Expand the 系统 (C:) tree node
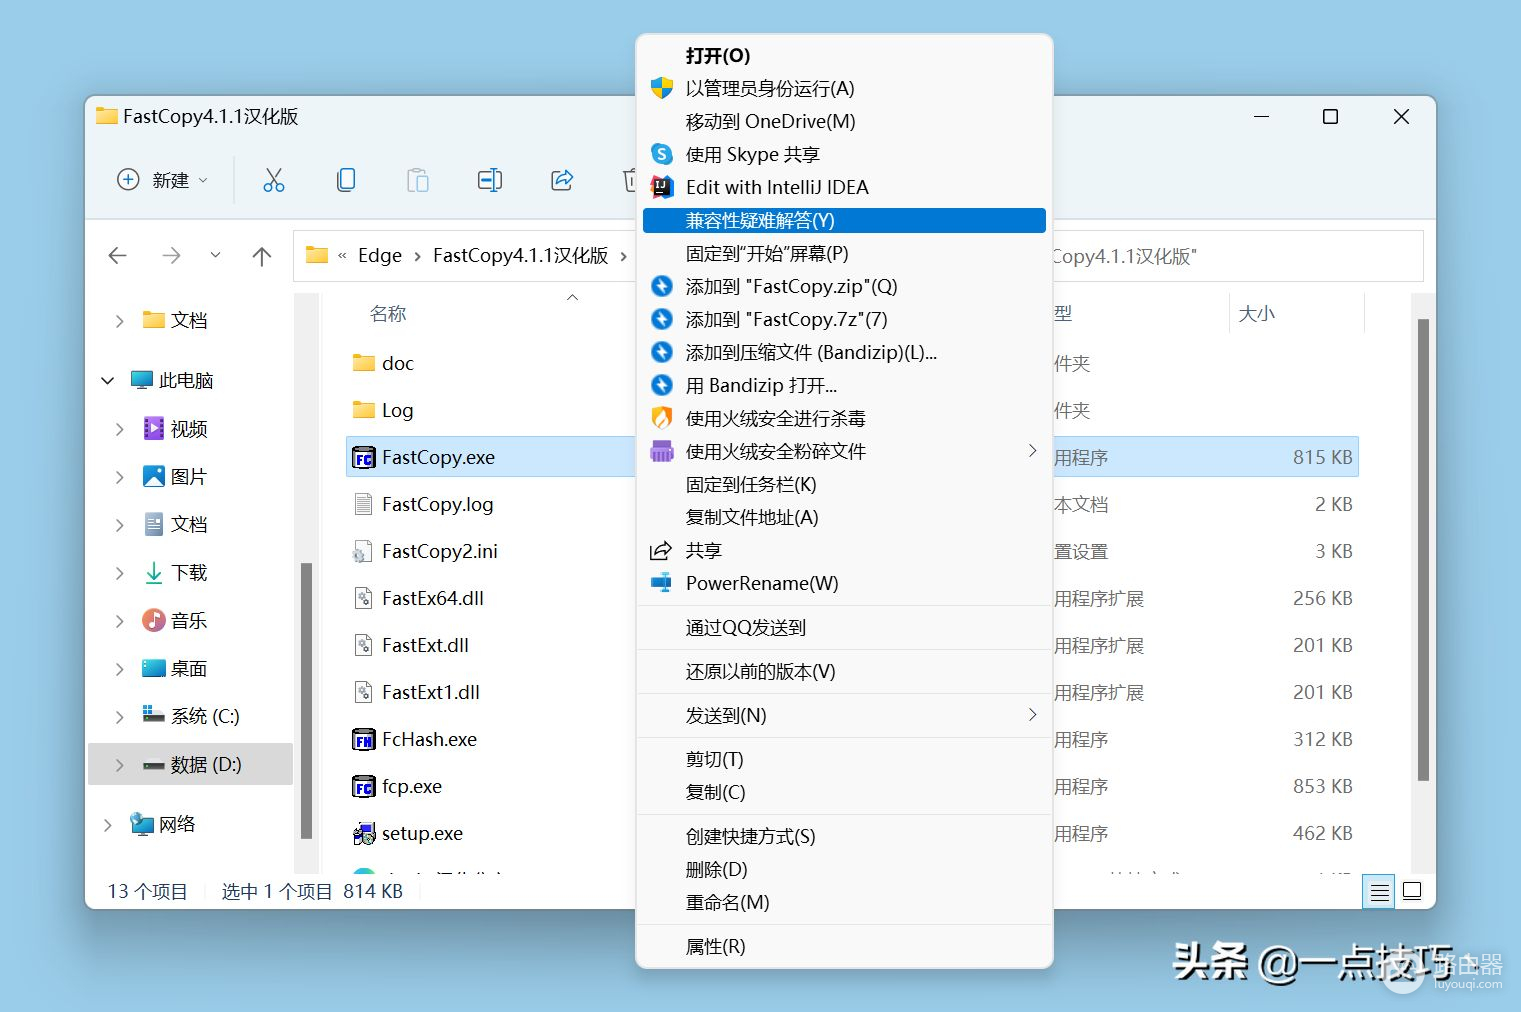Screen dimensions: 1521x1012 click(120, 717)
